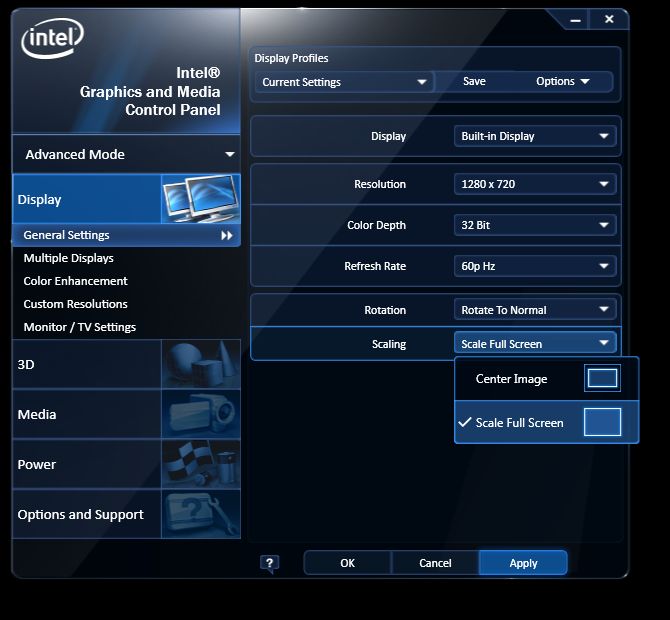670x620 pixels.
Task: Go to Color Enhancement settings
Action: 75,281
